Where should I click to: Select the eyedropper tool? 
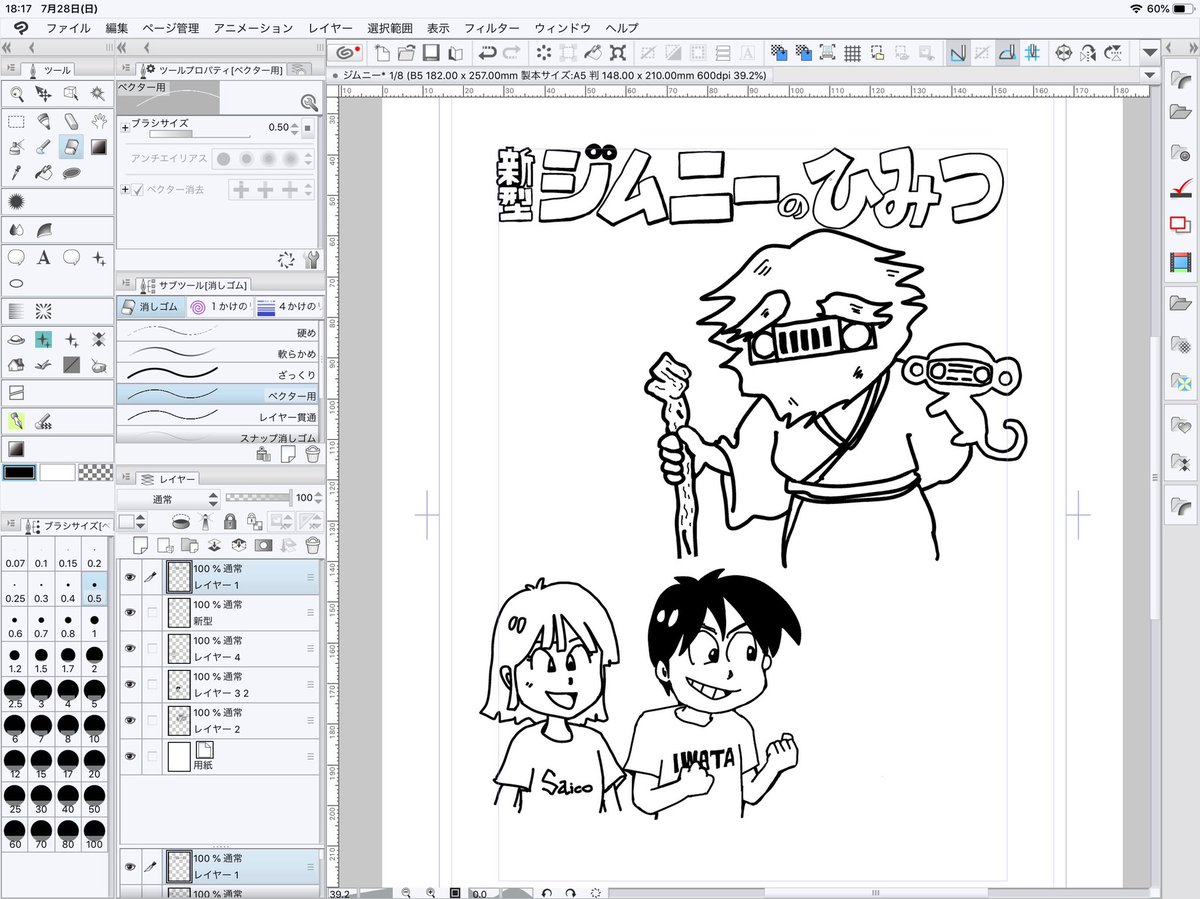point(17,173)
